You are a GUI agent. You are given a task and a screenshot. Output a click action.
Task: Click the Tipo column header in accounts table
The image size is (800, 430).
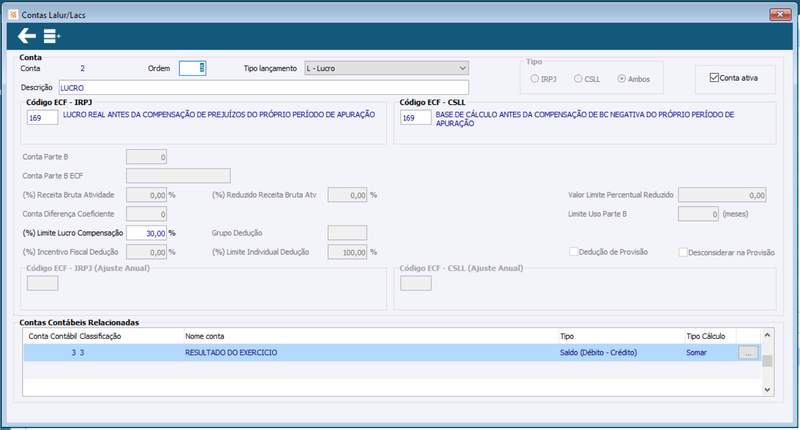click(567, 336)
